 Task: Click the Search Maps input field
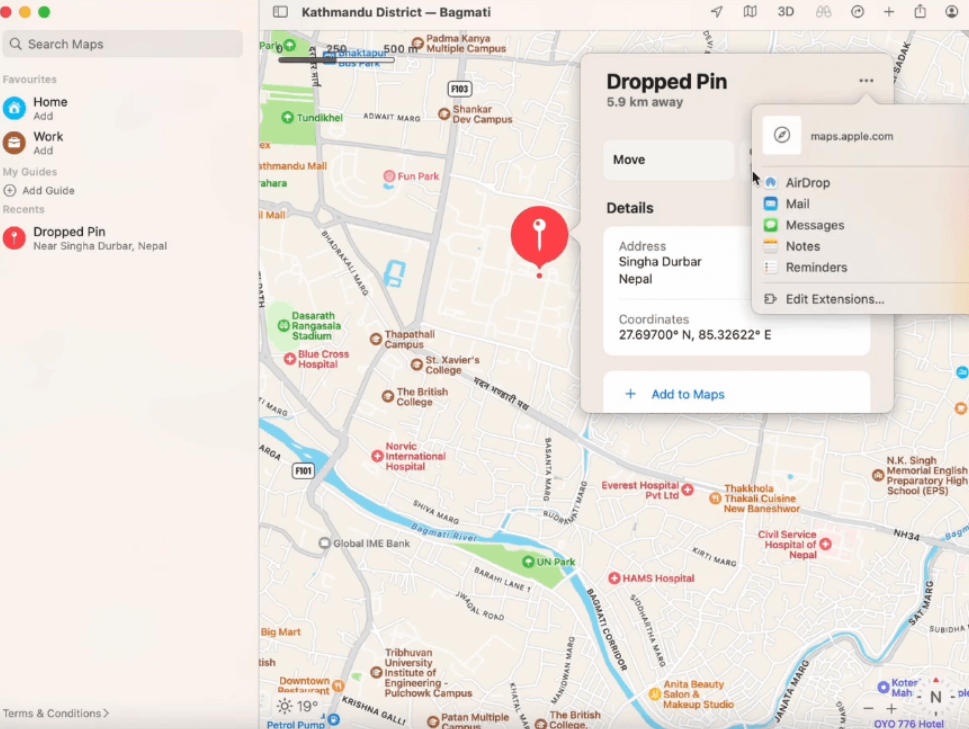122,44
